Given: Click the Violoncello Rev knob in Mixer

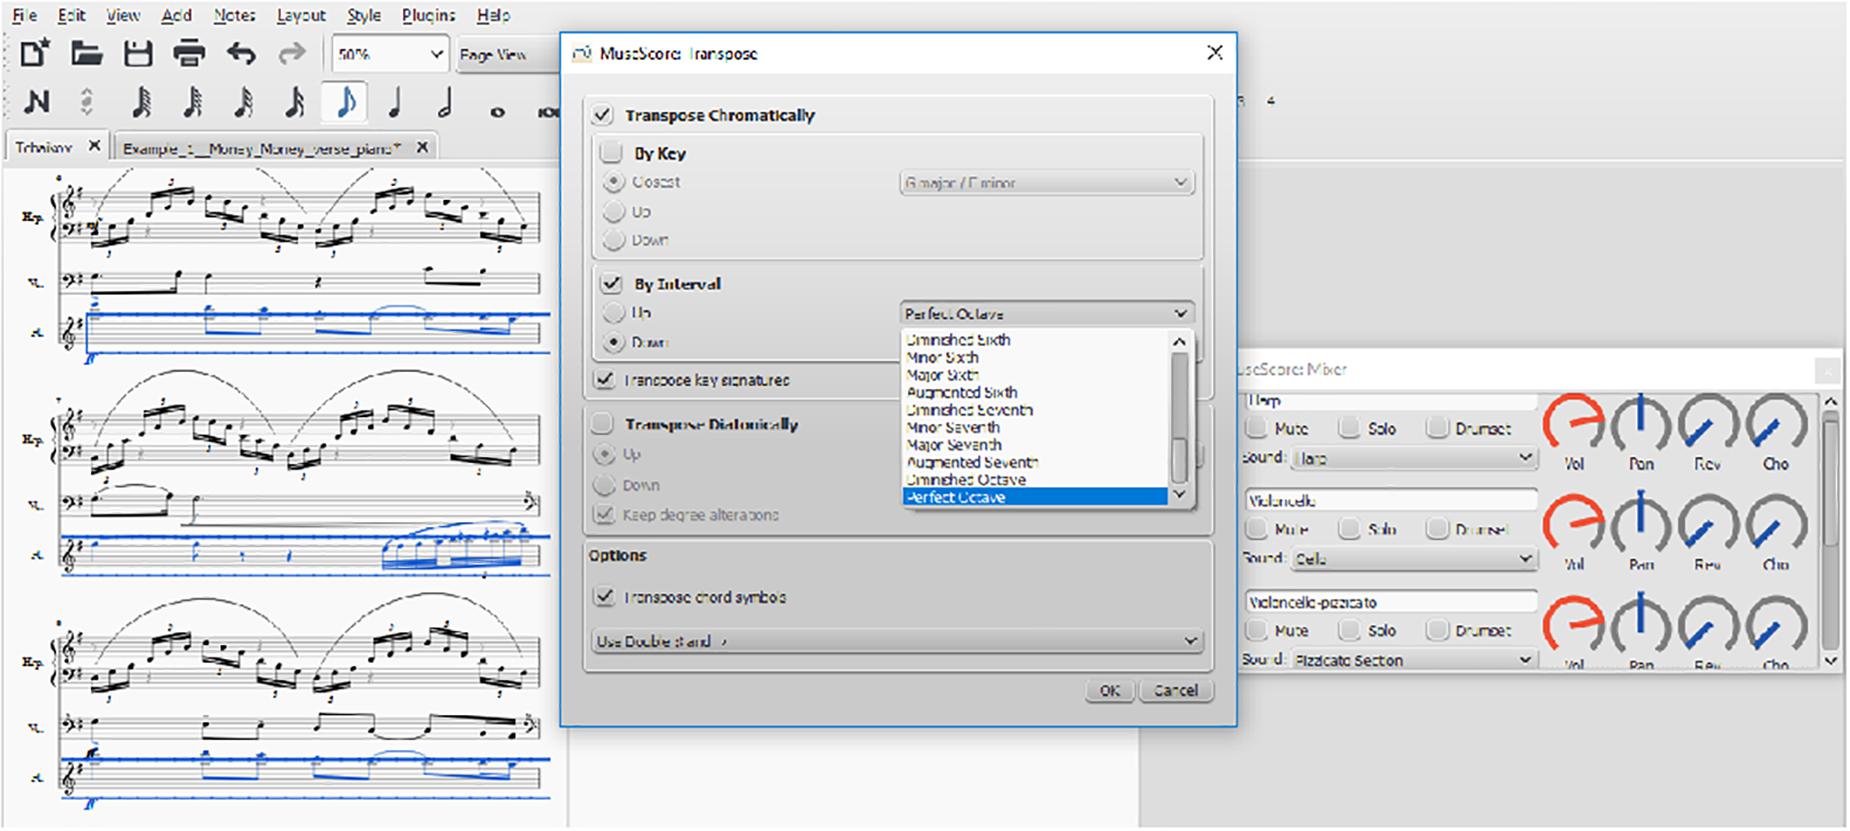Looking at the screenshot, I should [x=1708, y=525].
